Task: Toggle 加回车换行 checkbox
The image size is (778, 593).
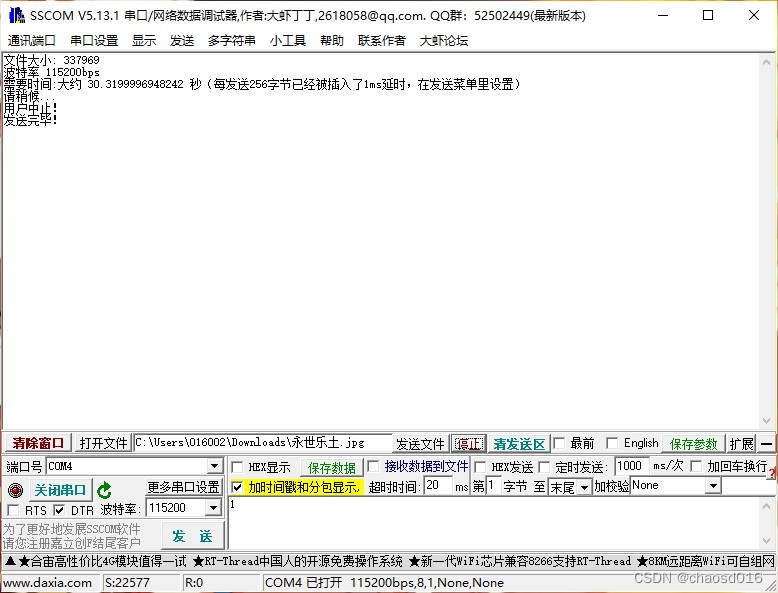Action: 696,466
